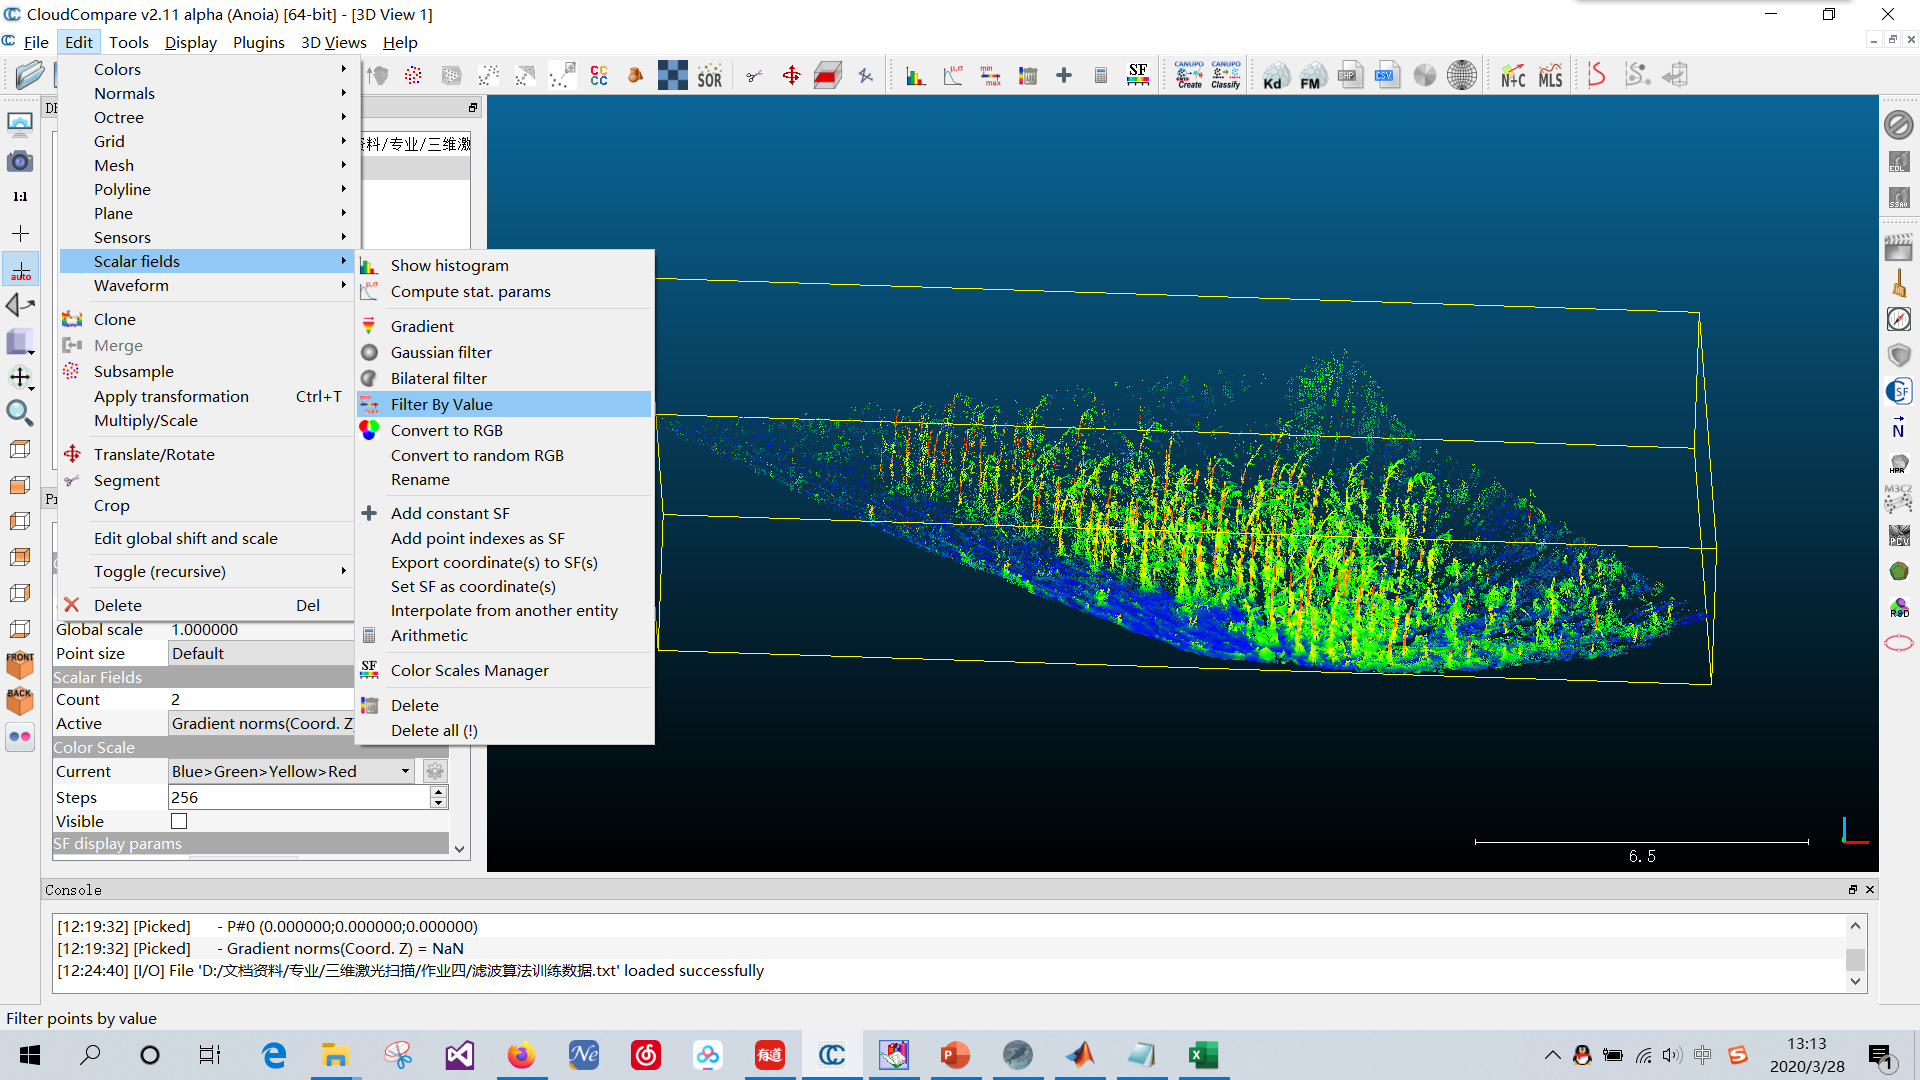Click the Kd-tree plugin icon
1920x1080 pixels.
1273,76
